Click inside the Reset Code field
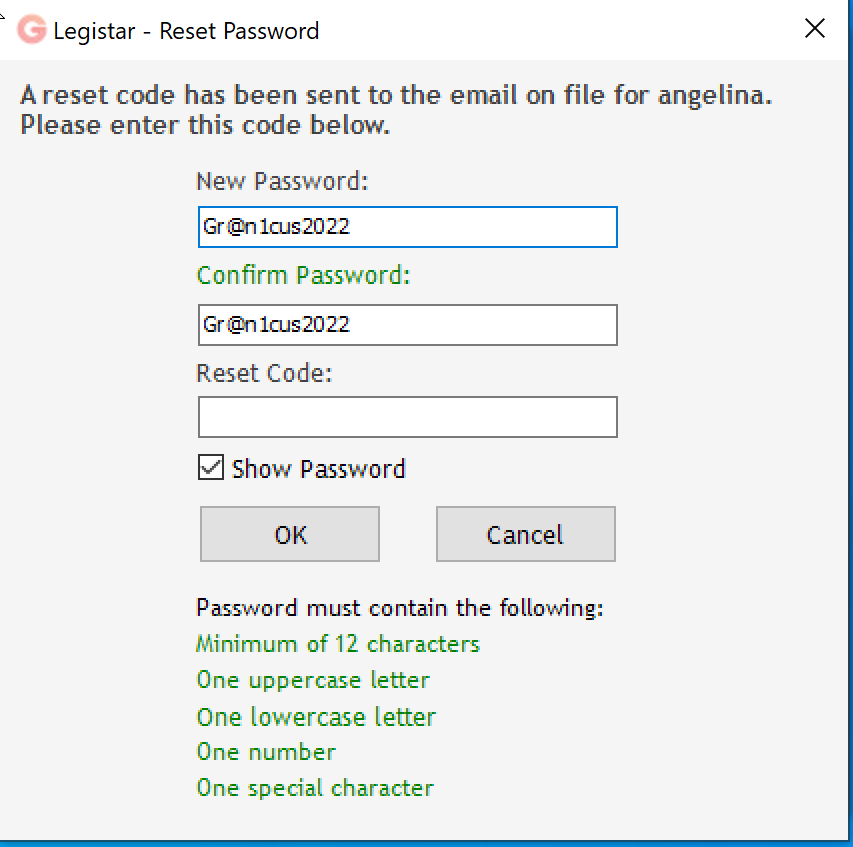The image size is (853, 847). pyautogui.click(x=407, y=416)
